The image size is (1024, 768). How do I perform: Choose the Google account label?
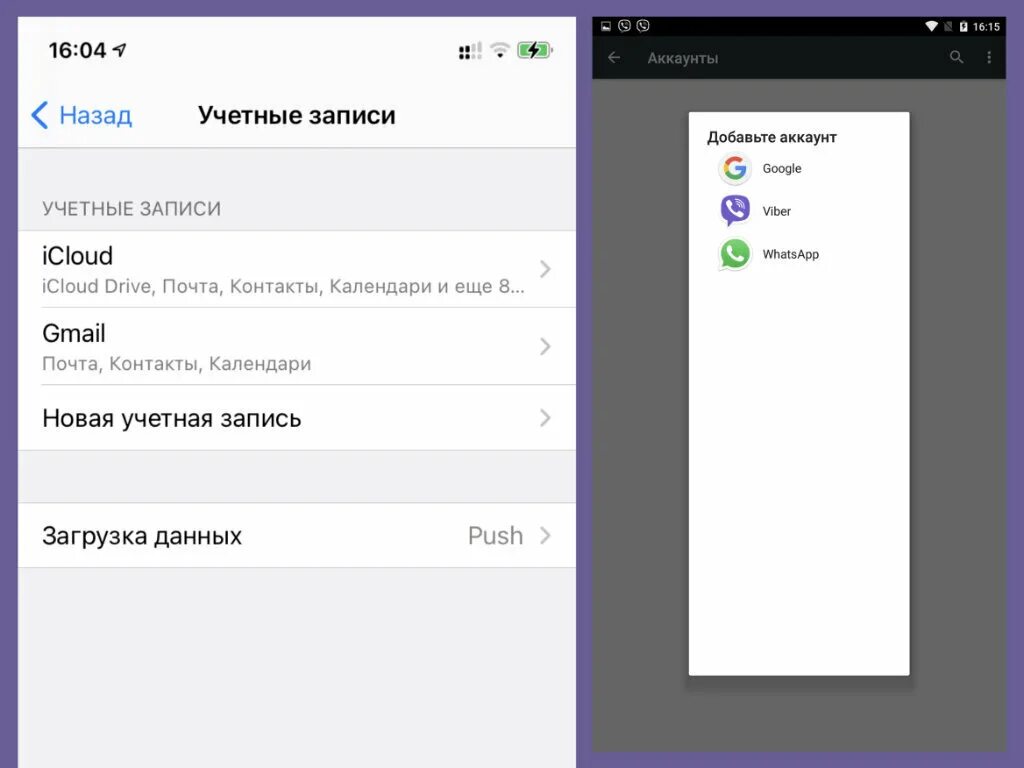pyautogui.click(x=782, y=168)
